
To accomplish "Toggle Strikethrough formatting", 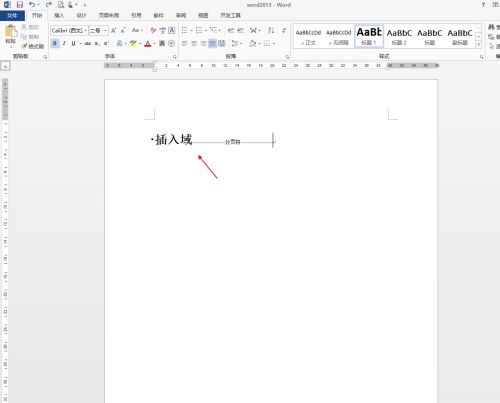I will [88, 43].
